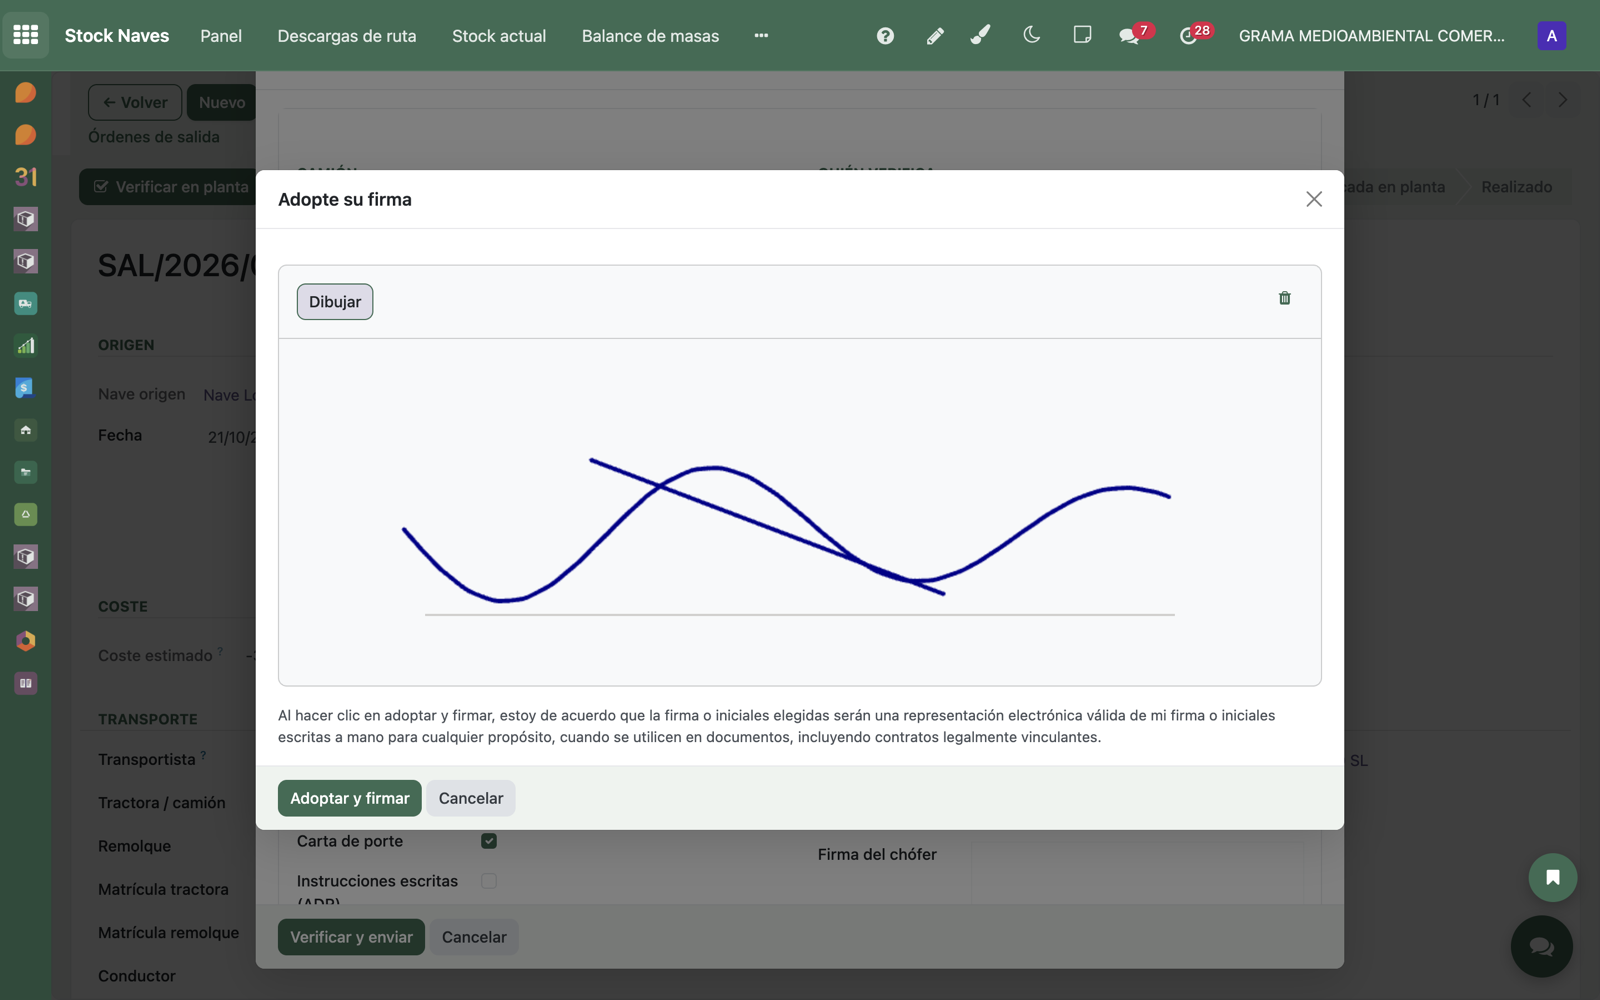
Task: Click the help question mark icon
Action: click(885, 36)
